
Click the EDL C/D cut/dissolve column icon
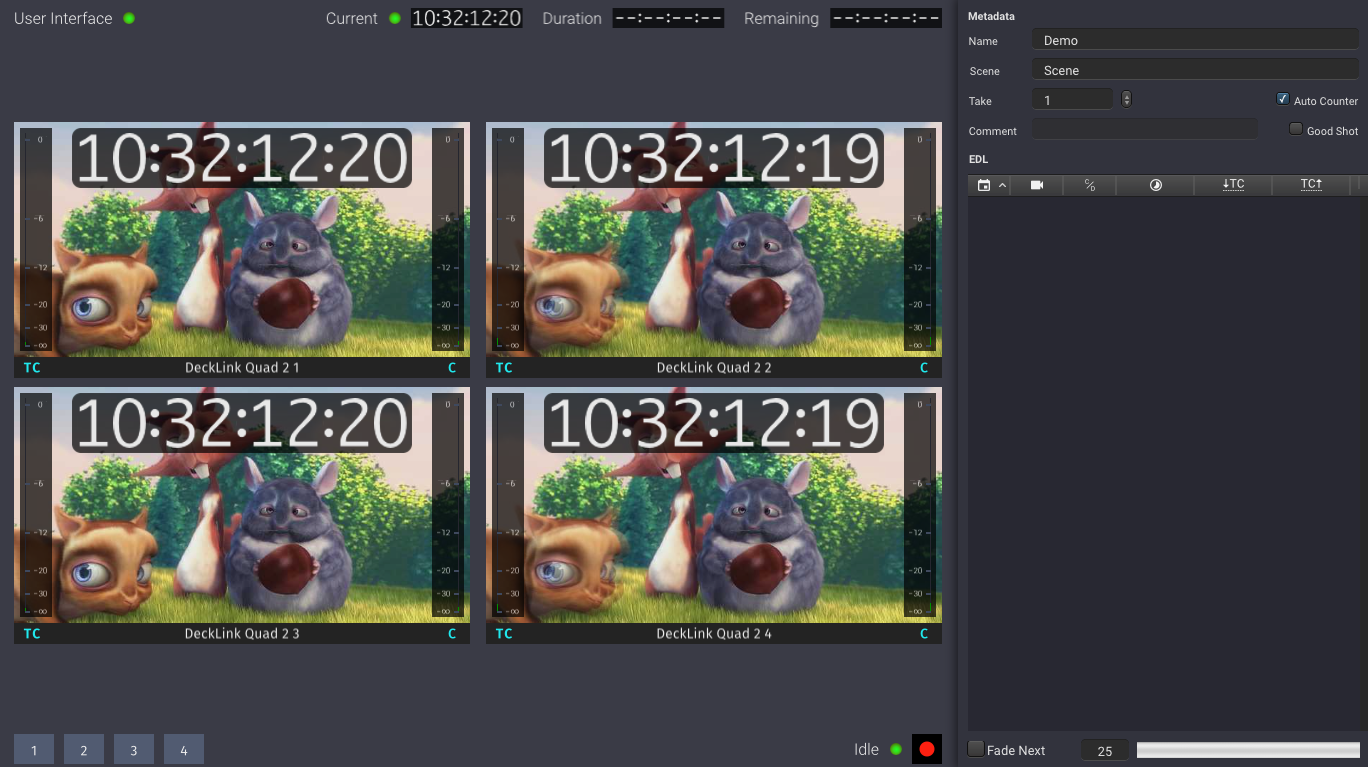[1090, 185]
